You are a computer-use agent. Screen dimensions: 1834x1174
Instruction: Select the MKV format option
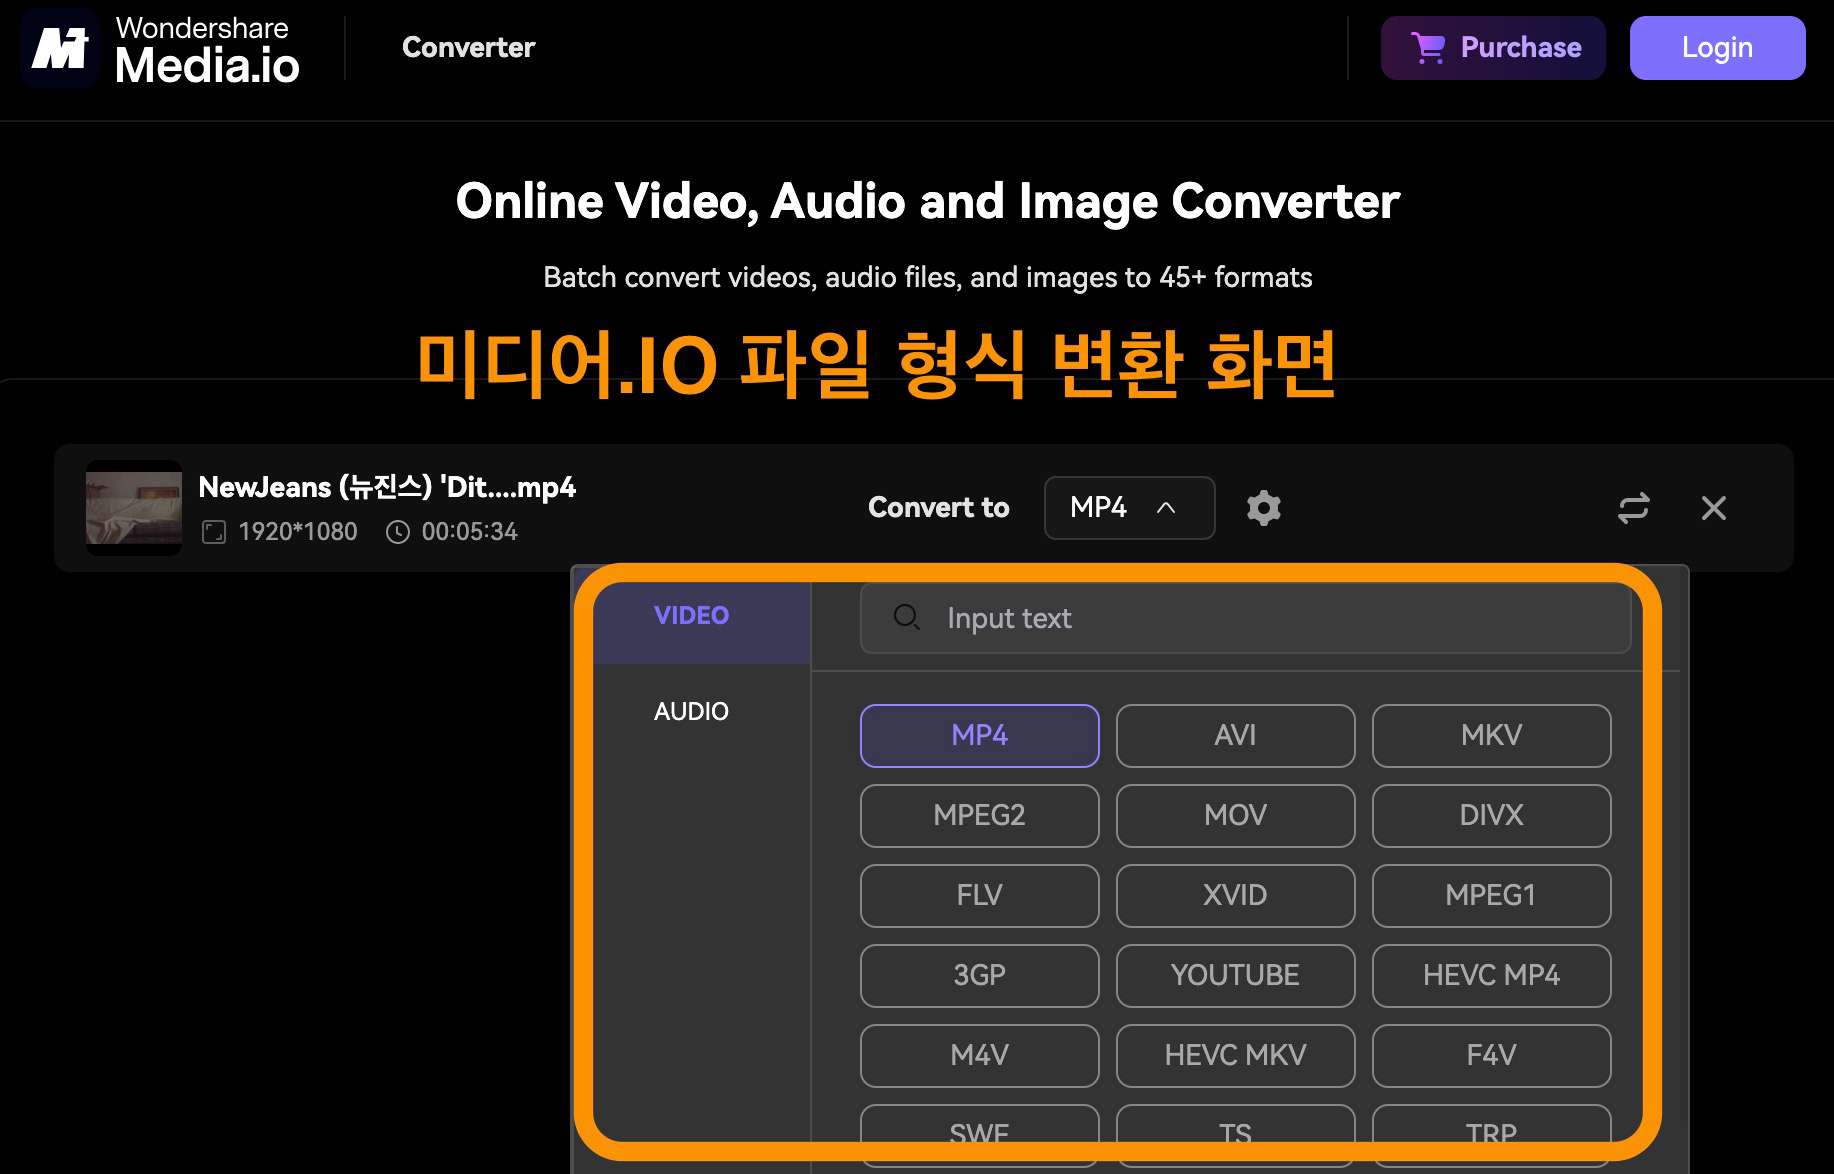tap(1492, 736)
